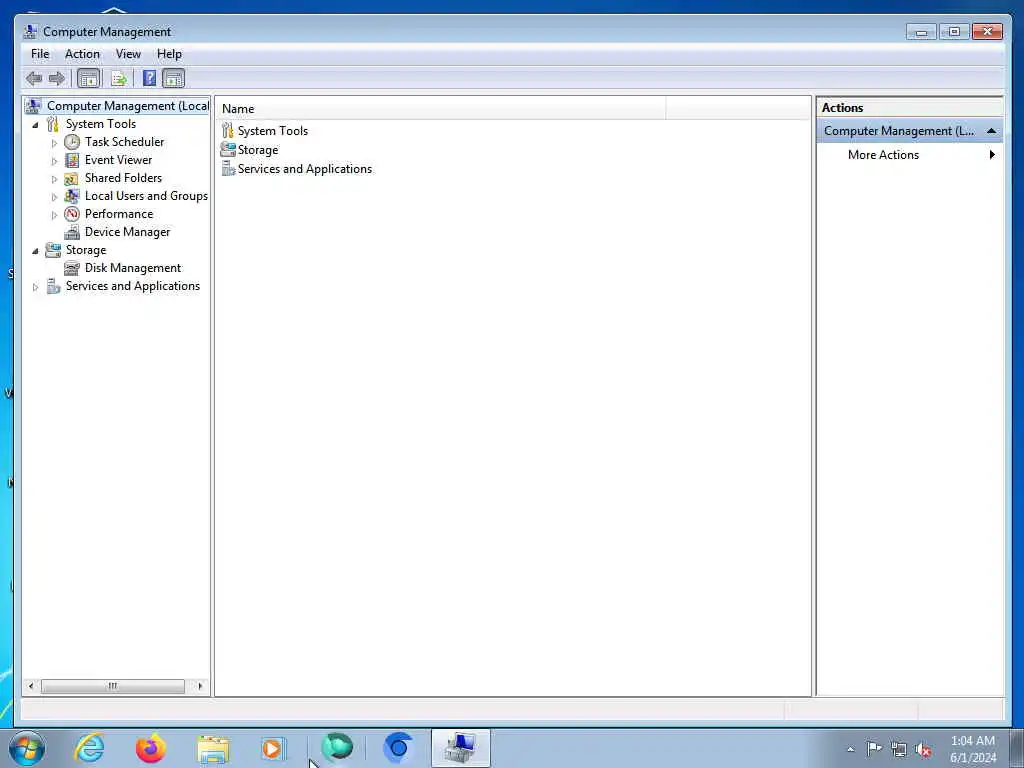Expand the Performance node

(x=54, y=215)
